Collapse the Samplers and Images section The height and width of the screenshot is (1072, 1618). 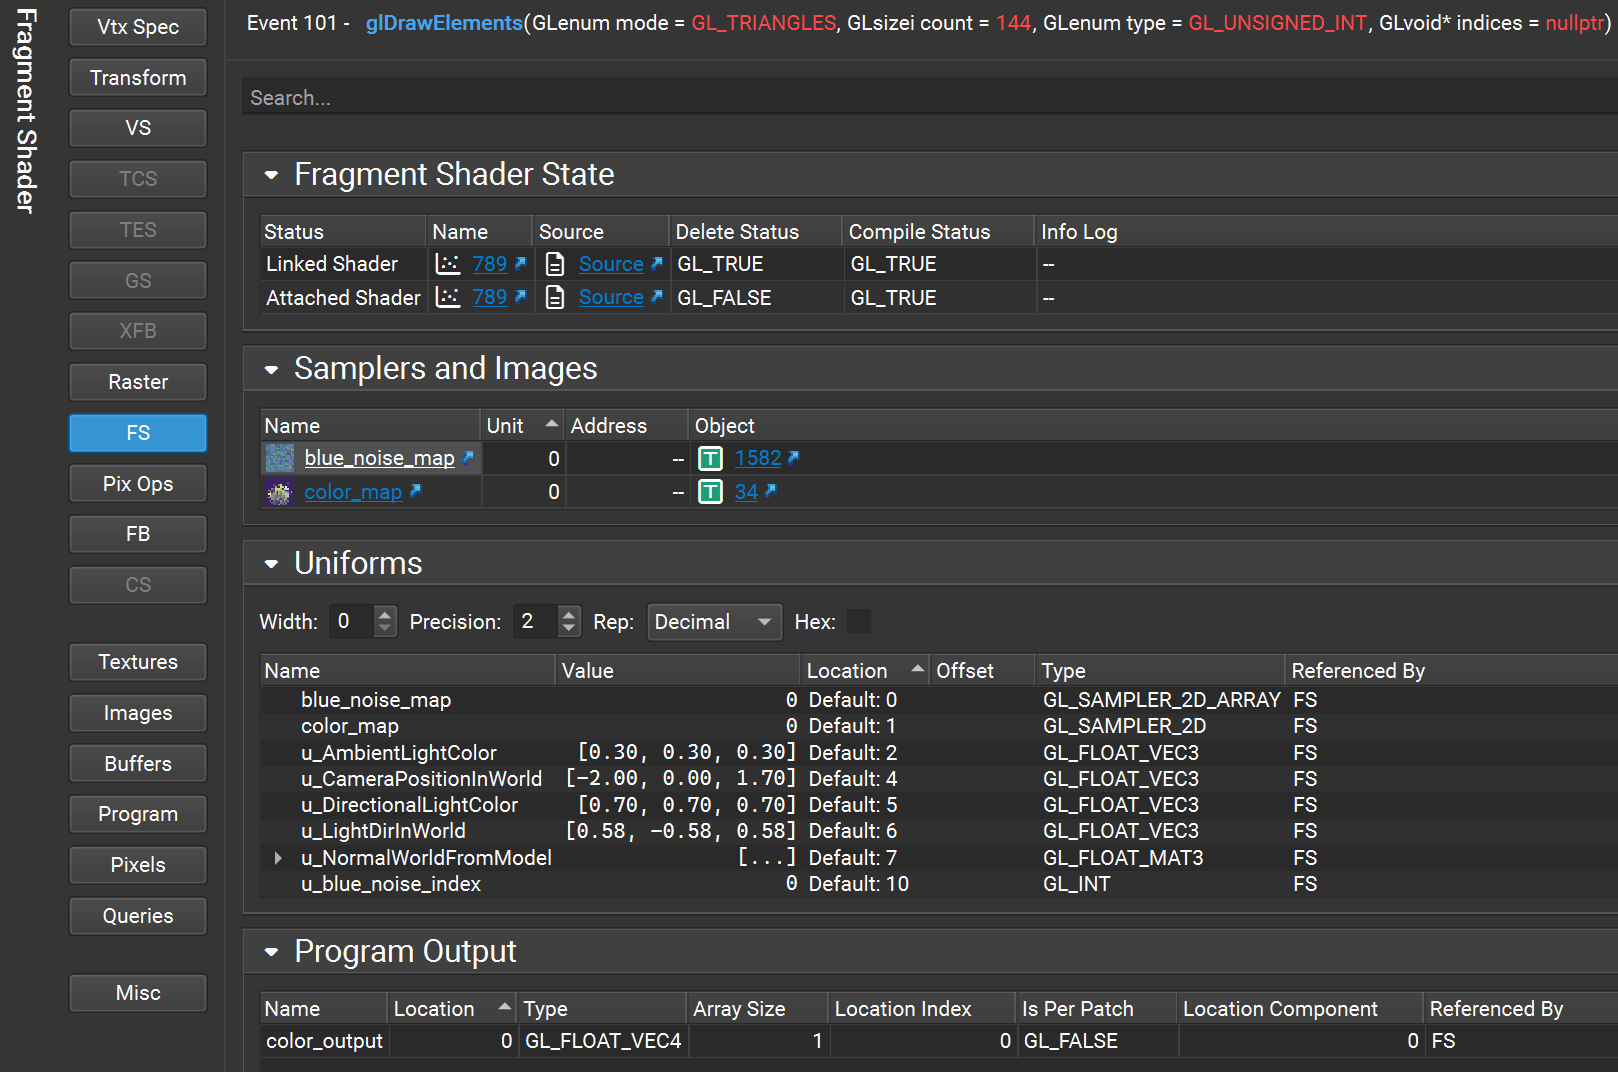271,370
